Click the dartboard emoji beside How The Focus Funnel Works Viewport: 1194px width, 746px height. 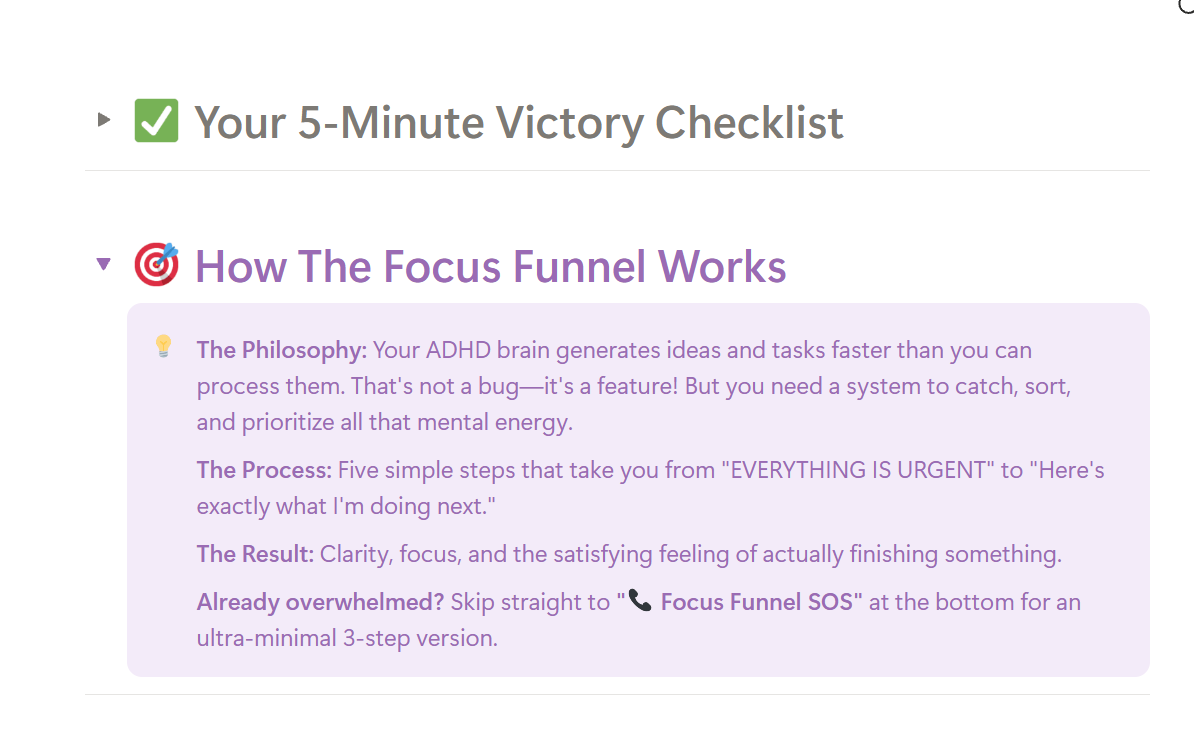(x=156, y=265)
